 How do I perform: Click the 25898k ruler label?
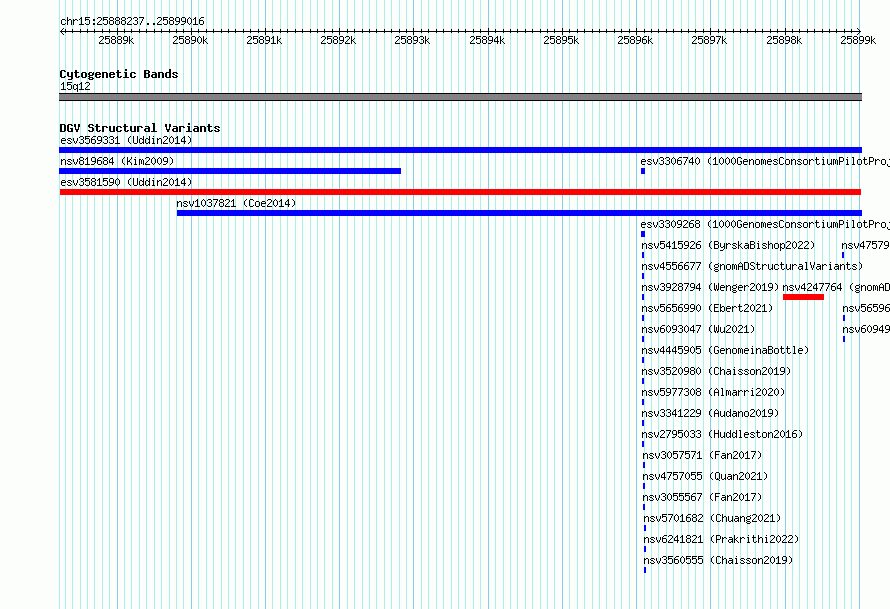pos(784,40)
